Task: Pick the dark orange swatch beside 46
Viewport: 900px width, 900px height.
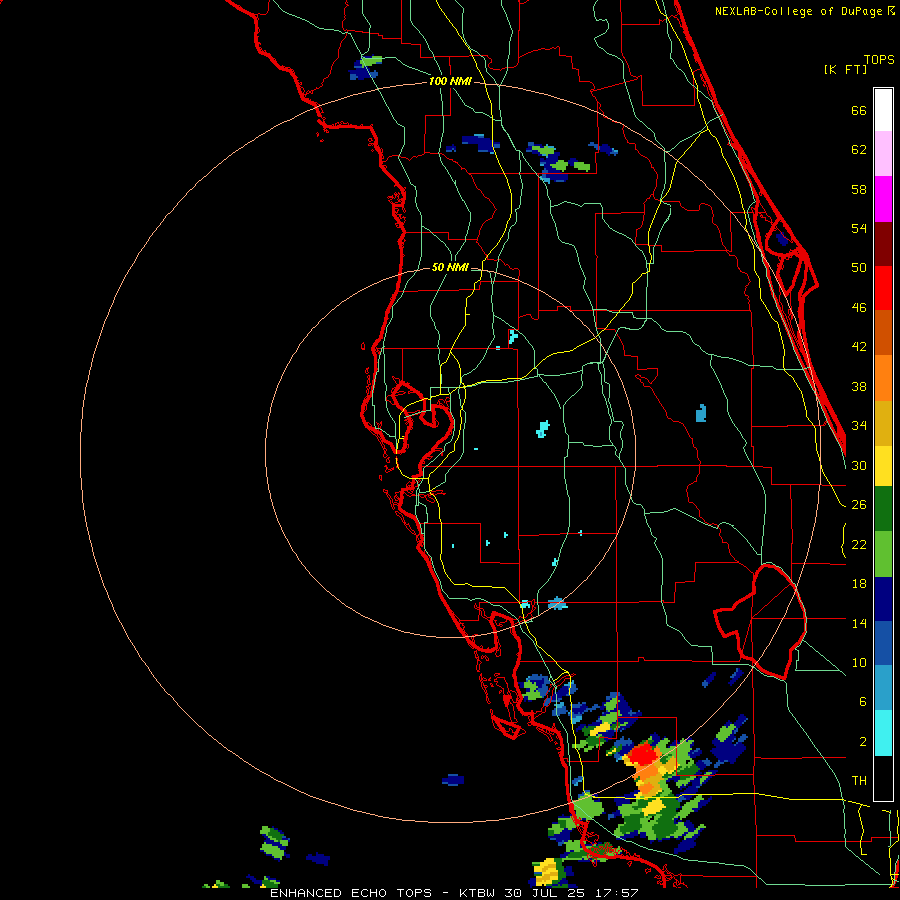Action: pos(883,332)
